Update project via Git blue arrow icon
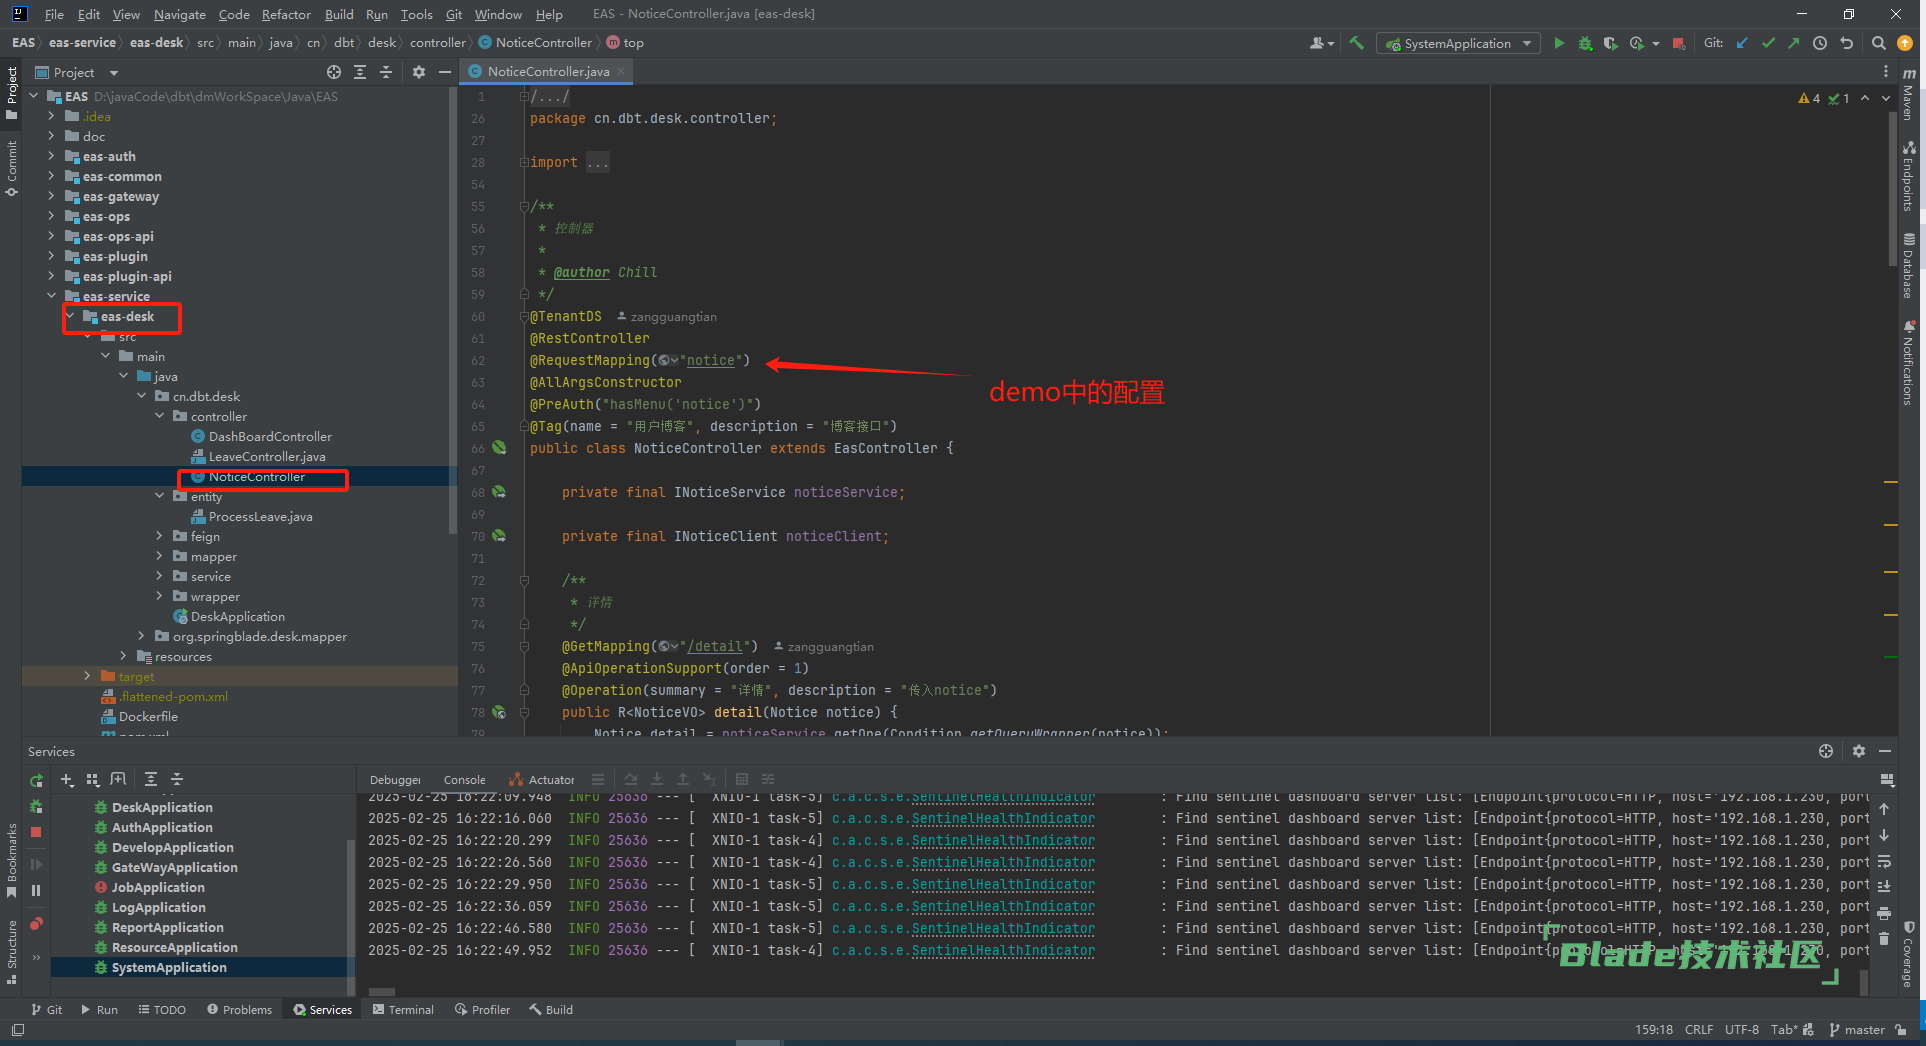 [1742, 43]
